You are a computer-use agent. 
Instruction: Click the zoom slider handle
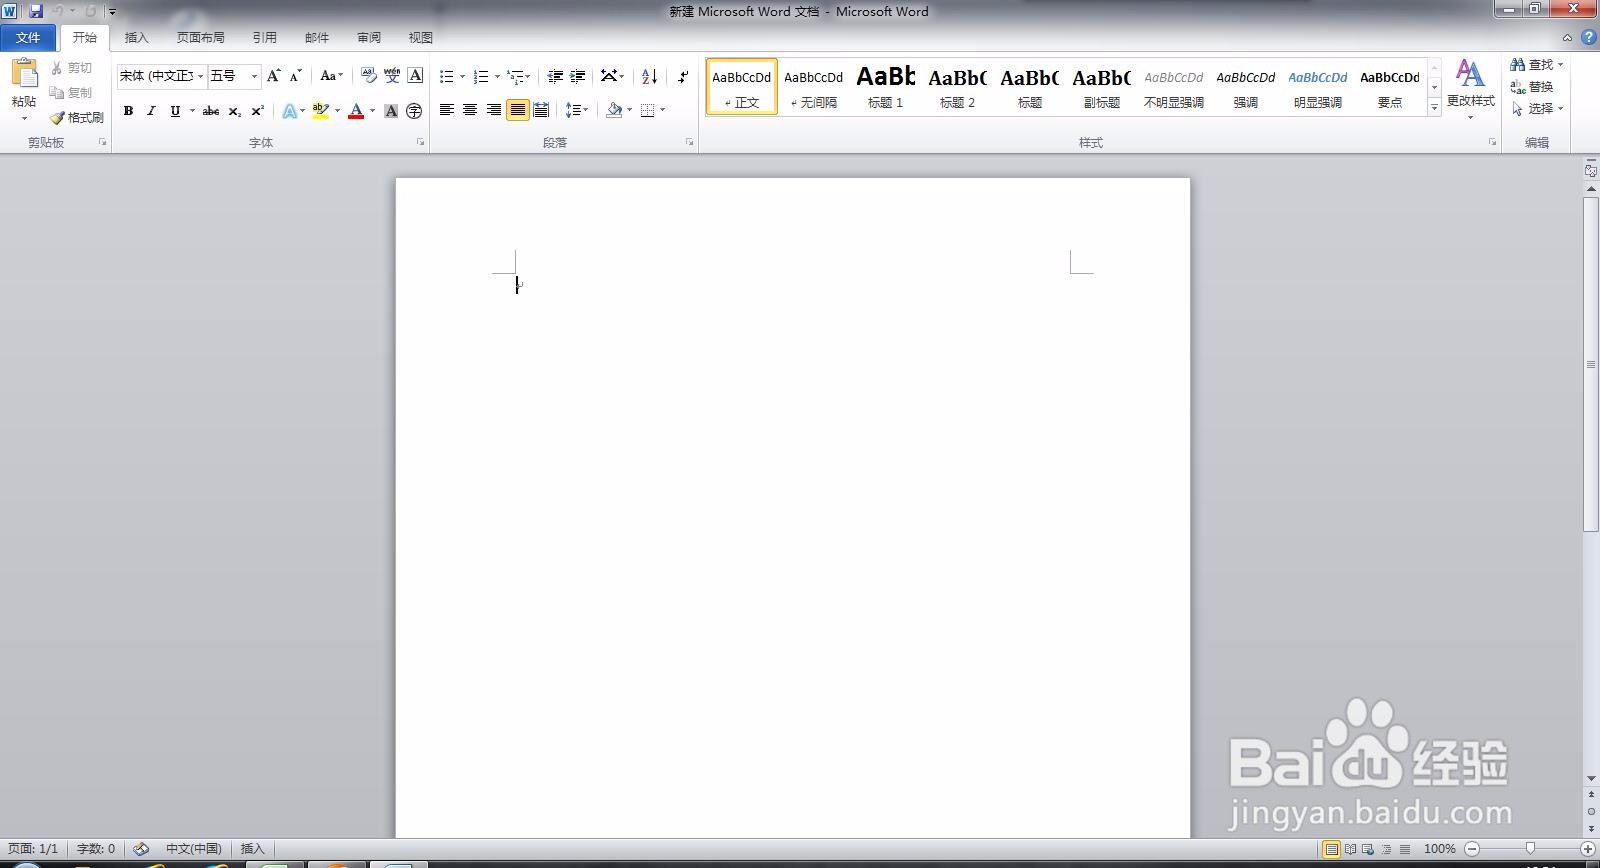pyautogui.click(x=1529, y=849)
